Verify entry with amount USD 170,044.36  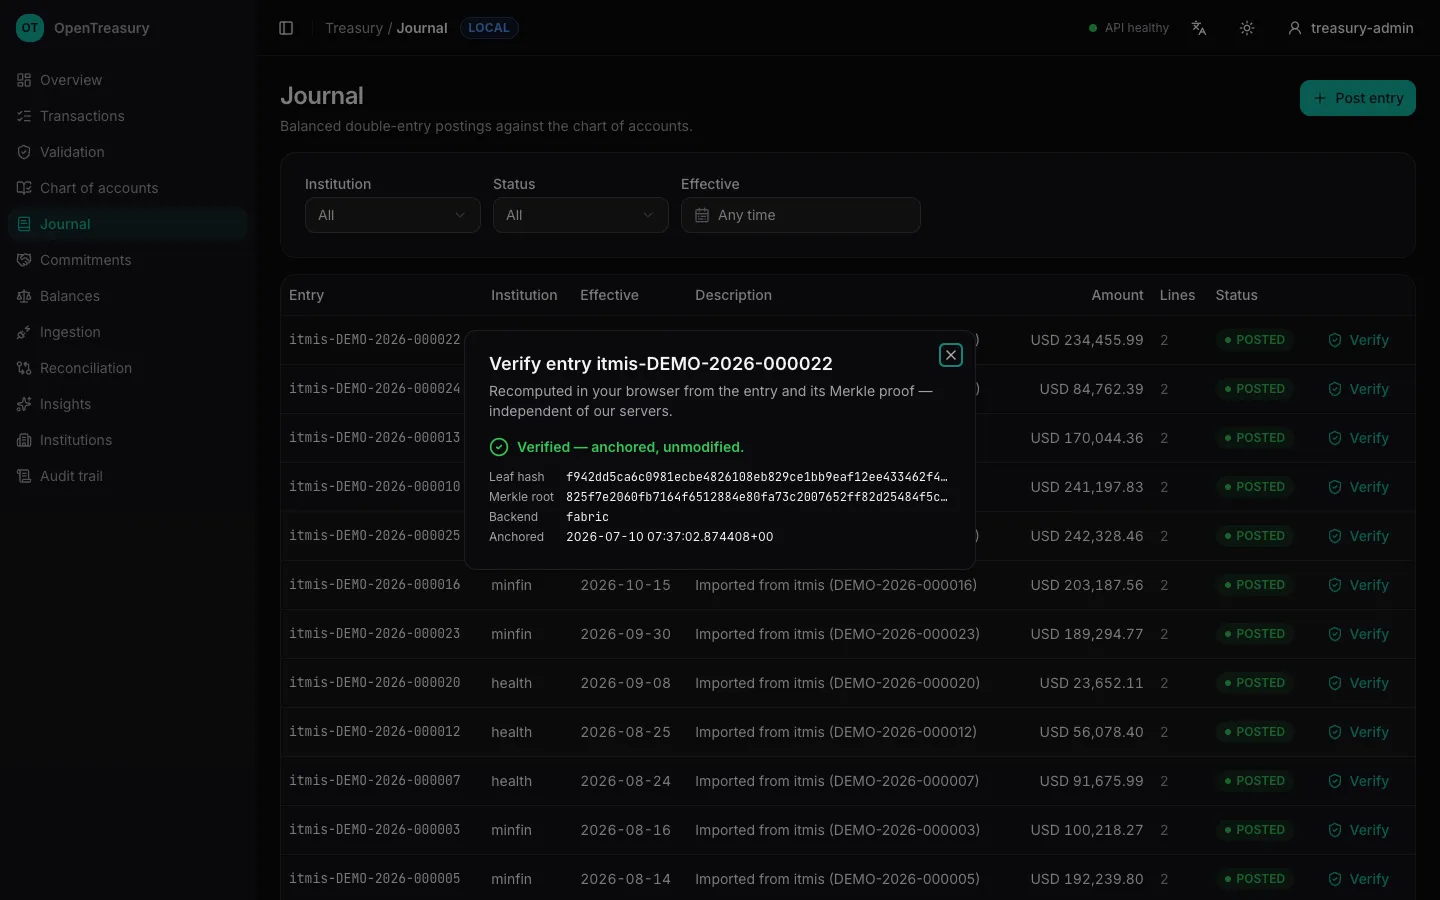1358,438
